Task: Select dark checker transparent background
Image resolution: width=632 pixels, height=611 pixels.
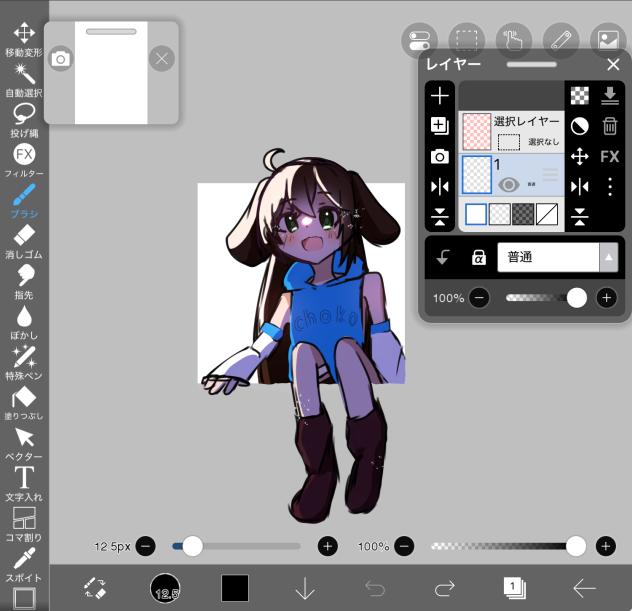Action: (x=523, y=214)
